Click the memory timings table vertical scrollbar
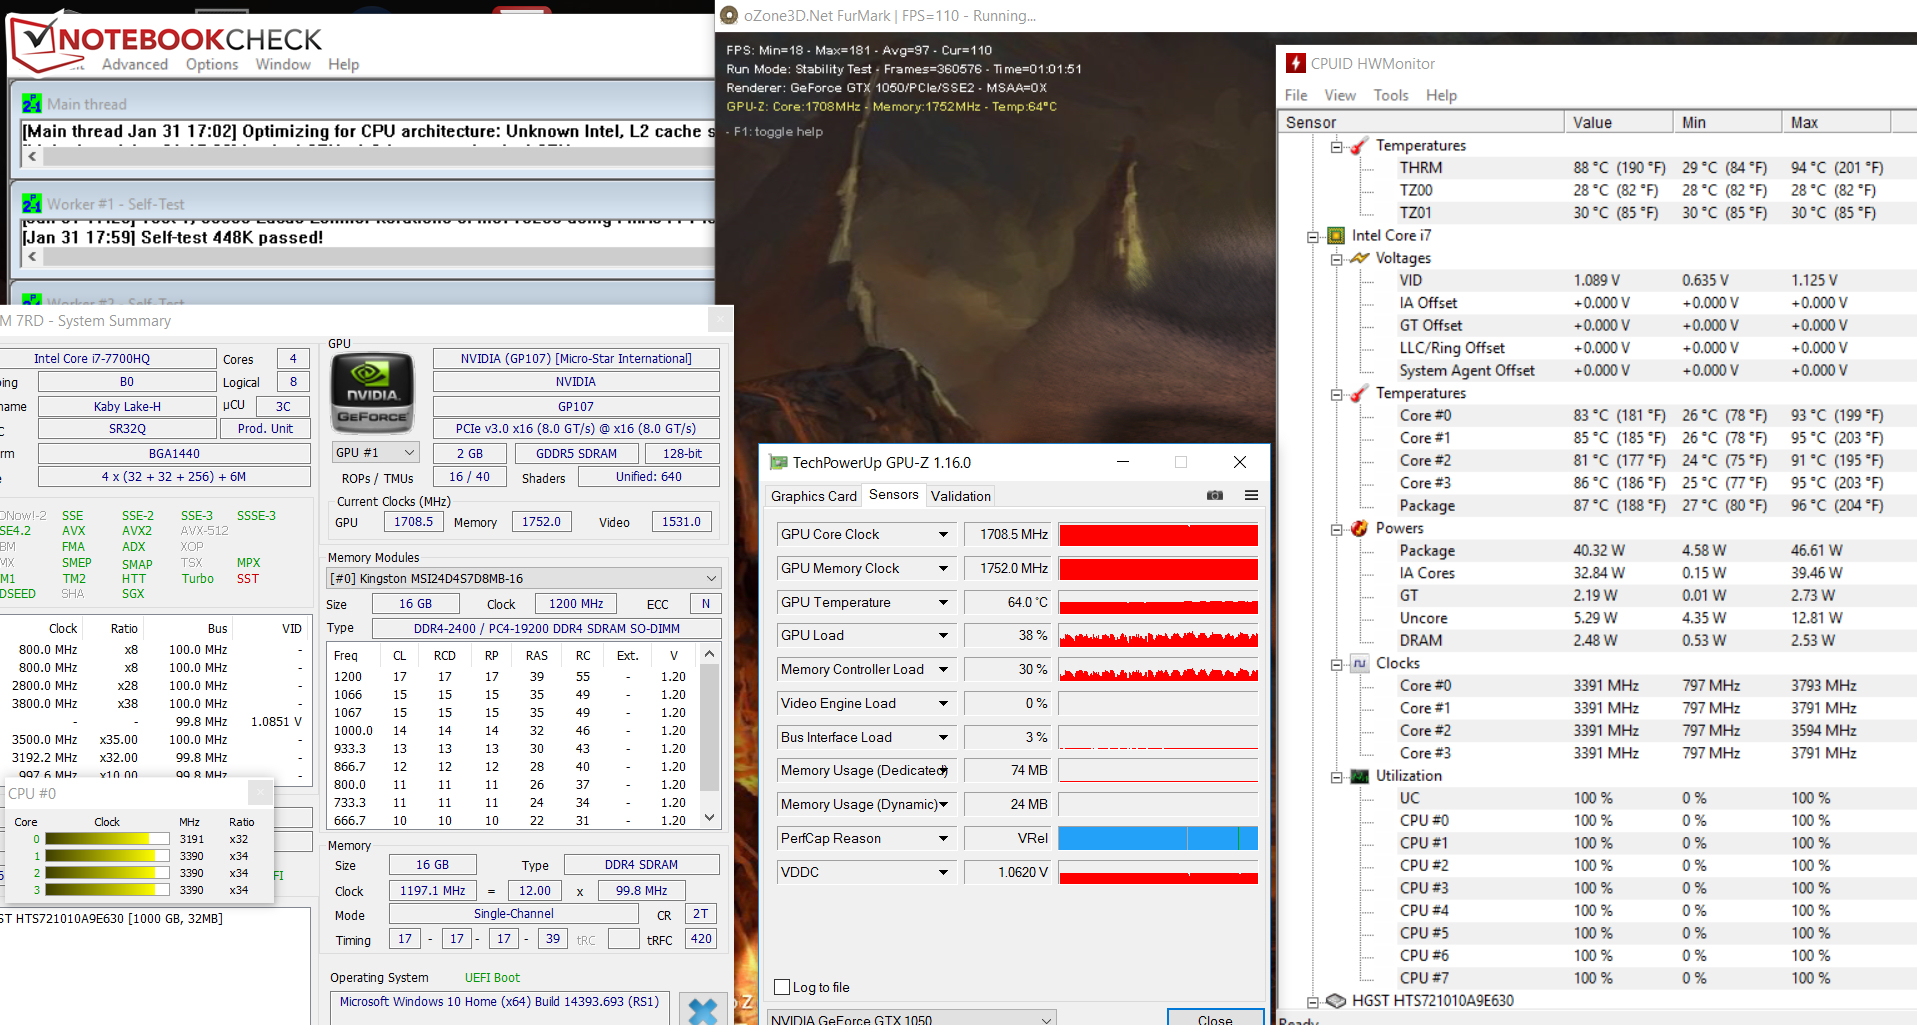 click(x=710, y=735)
